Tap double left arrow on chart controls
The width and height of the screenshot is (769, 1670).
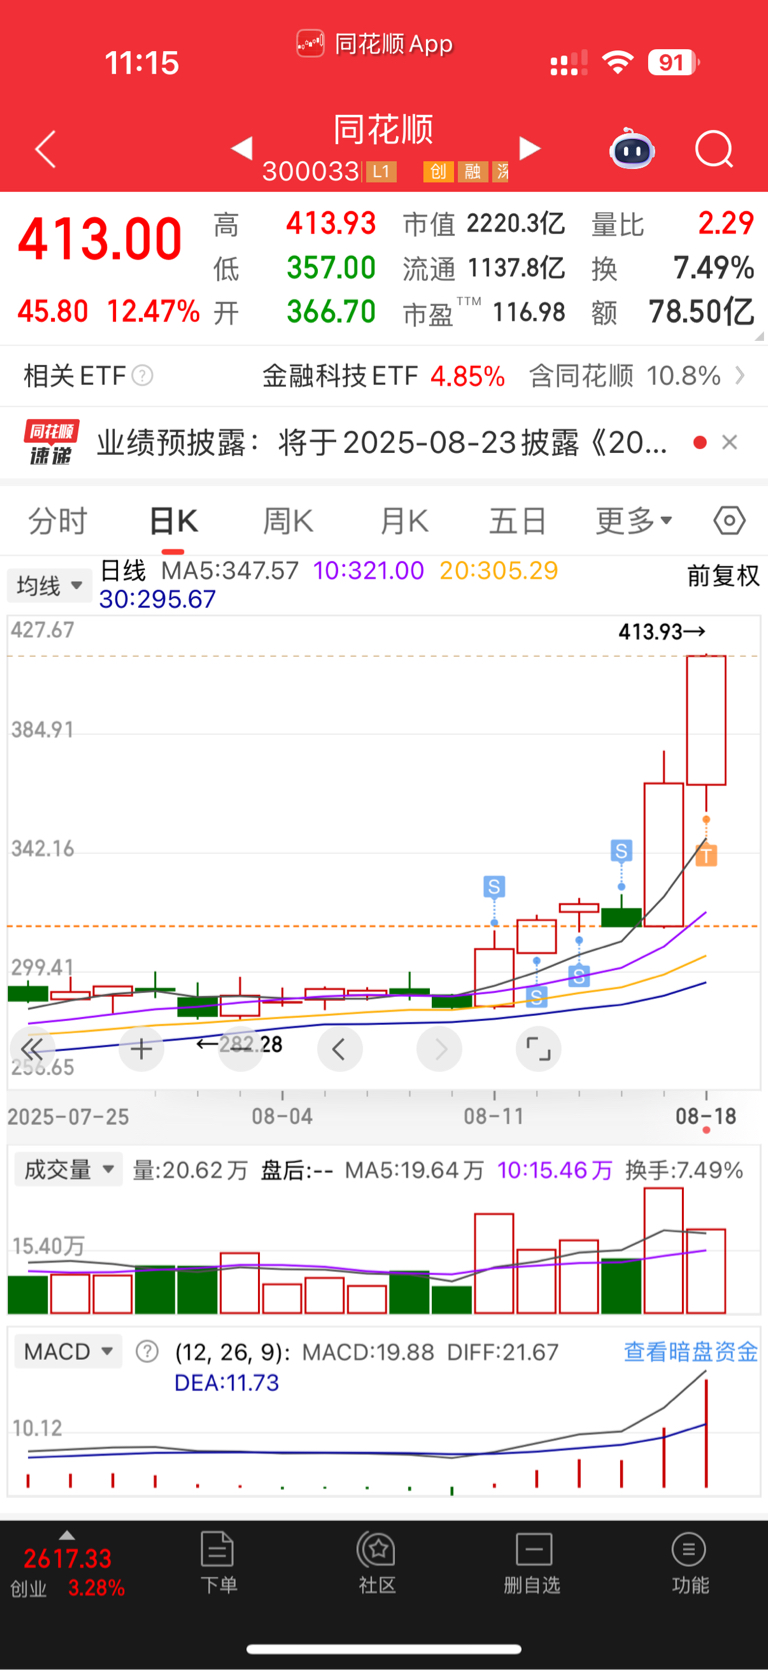pos(32,1049)
